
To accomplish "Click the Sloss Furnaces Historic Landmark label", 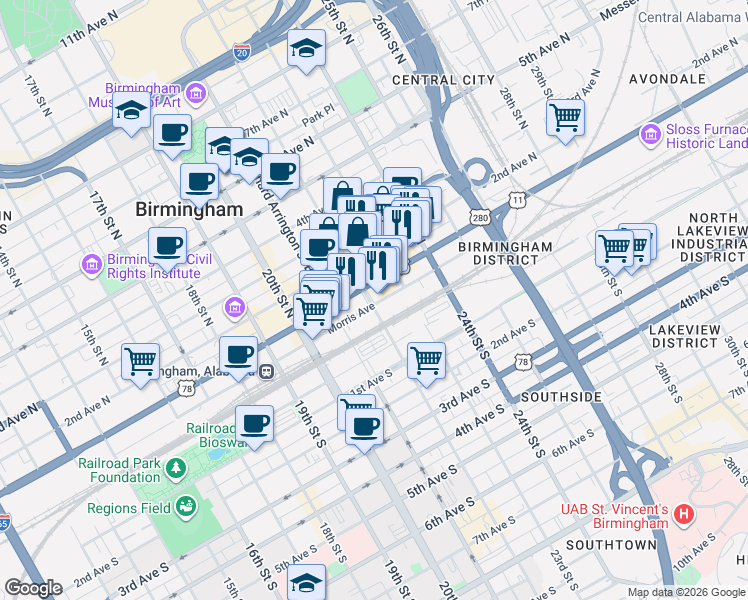I will [x=707, y=136].
